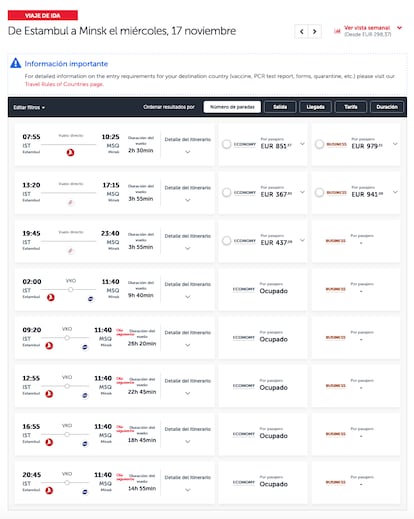
Task: Expand the Ver vista semanal chevron
Action: pos(399,28)
